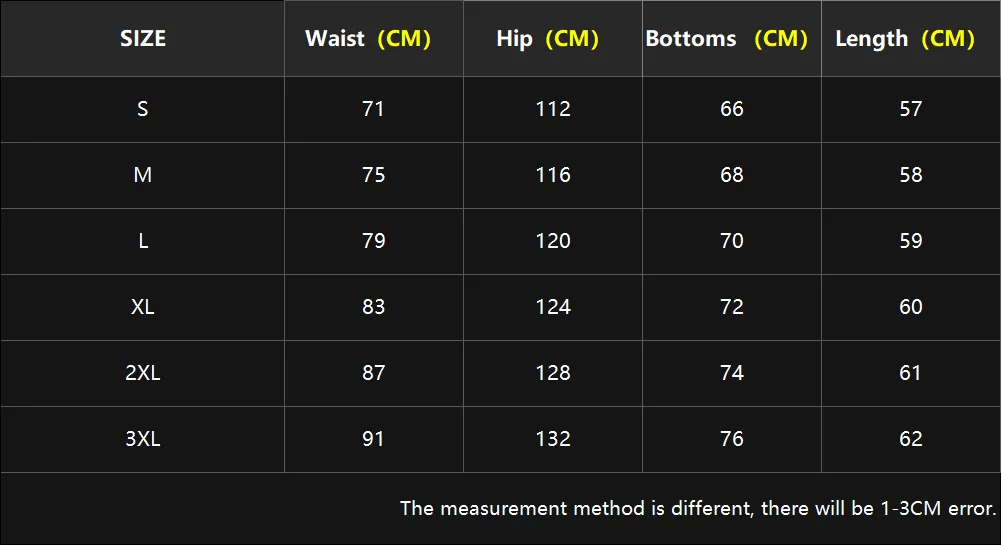Click the Length (CM) column header

[904, 39]
